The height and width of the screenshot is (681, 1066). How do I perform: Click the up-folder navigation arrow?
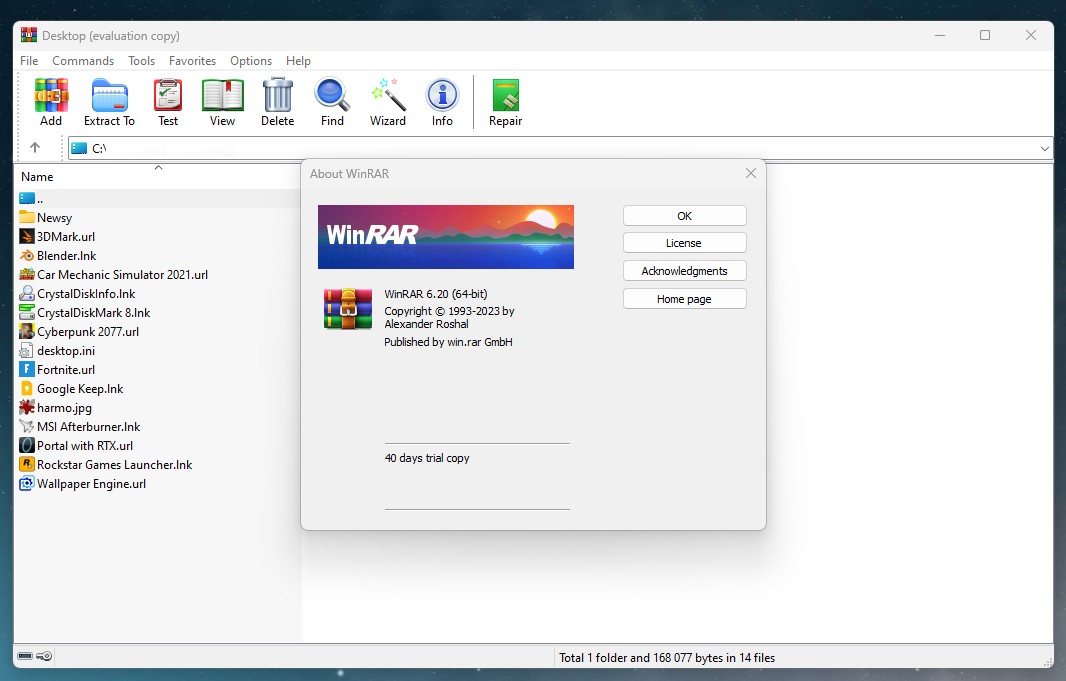pyautogui.click(x=37, y=147)
